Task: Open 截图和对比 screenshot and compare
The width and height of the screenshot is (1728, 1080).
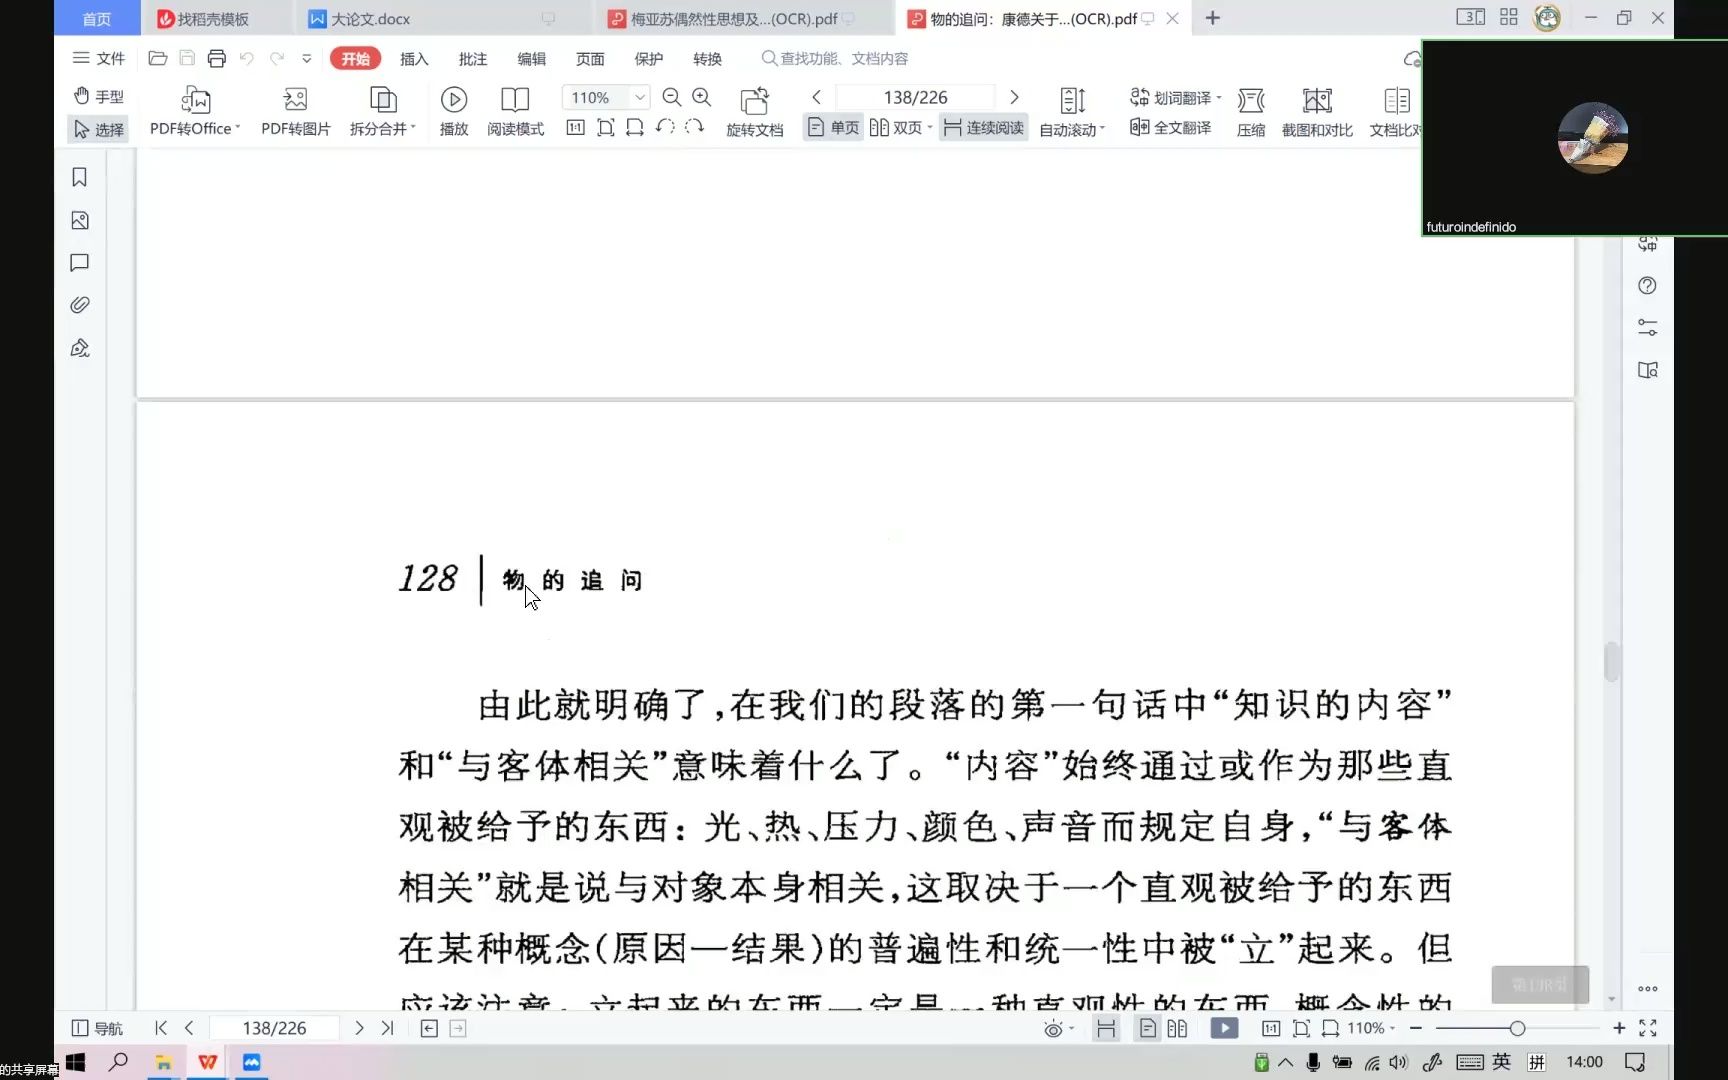Action: coord(1317,111)
